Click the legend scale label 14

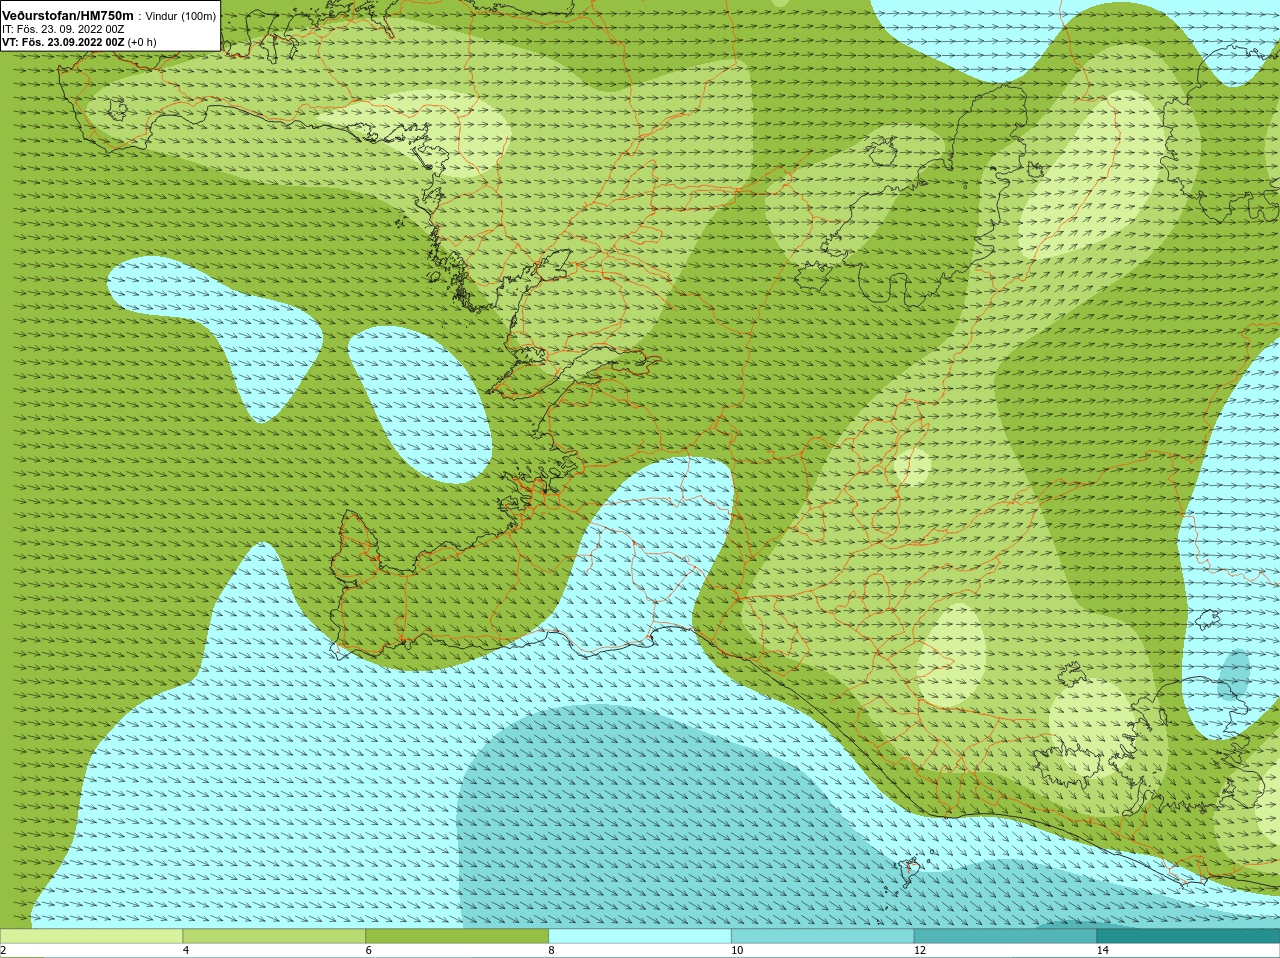coord(1102,951)
